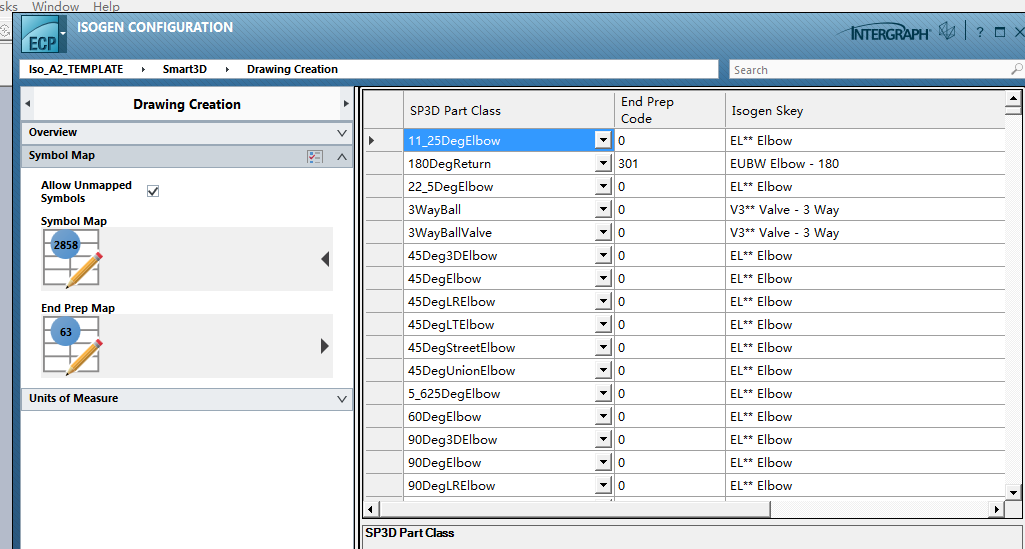Image resolution: width=1025 pixels, height=549 pixels.
Task: Open the End Prep Map table editor icon
Action: [x=73, y=346]
